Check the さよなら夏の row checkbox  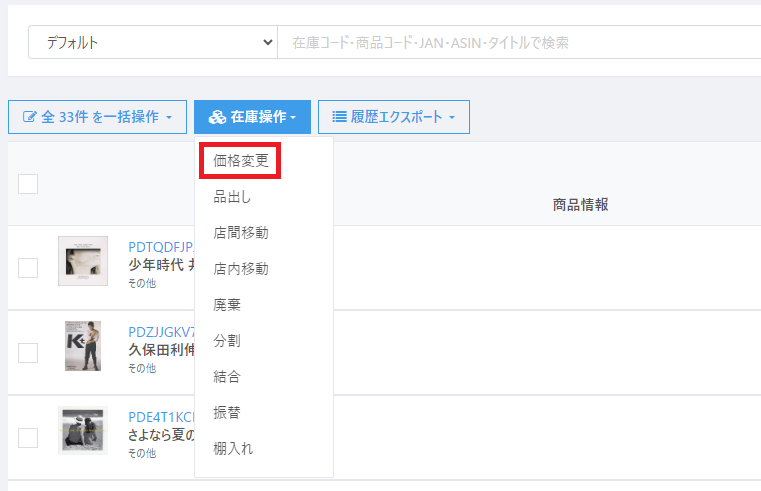coord(28,438)
